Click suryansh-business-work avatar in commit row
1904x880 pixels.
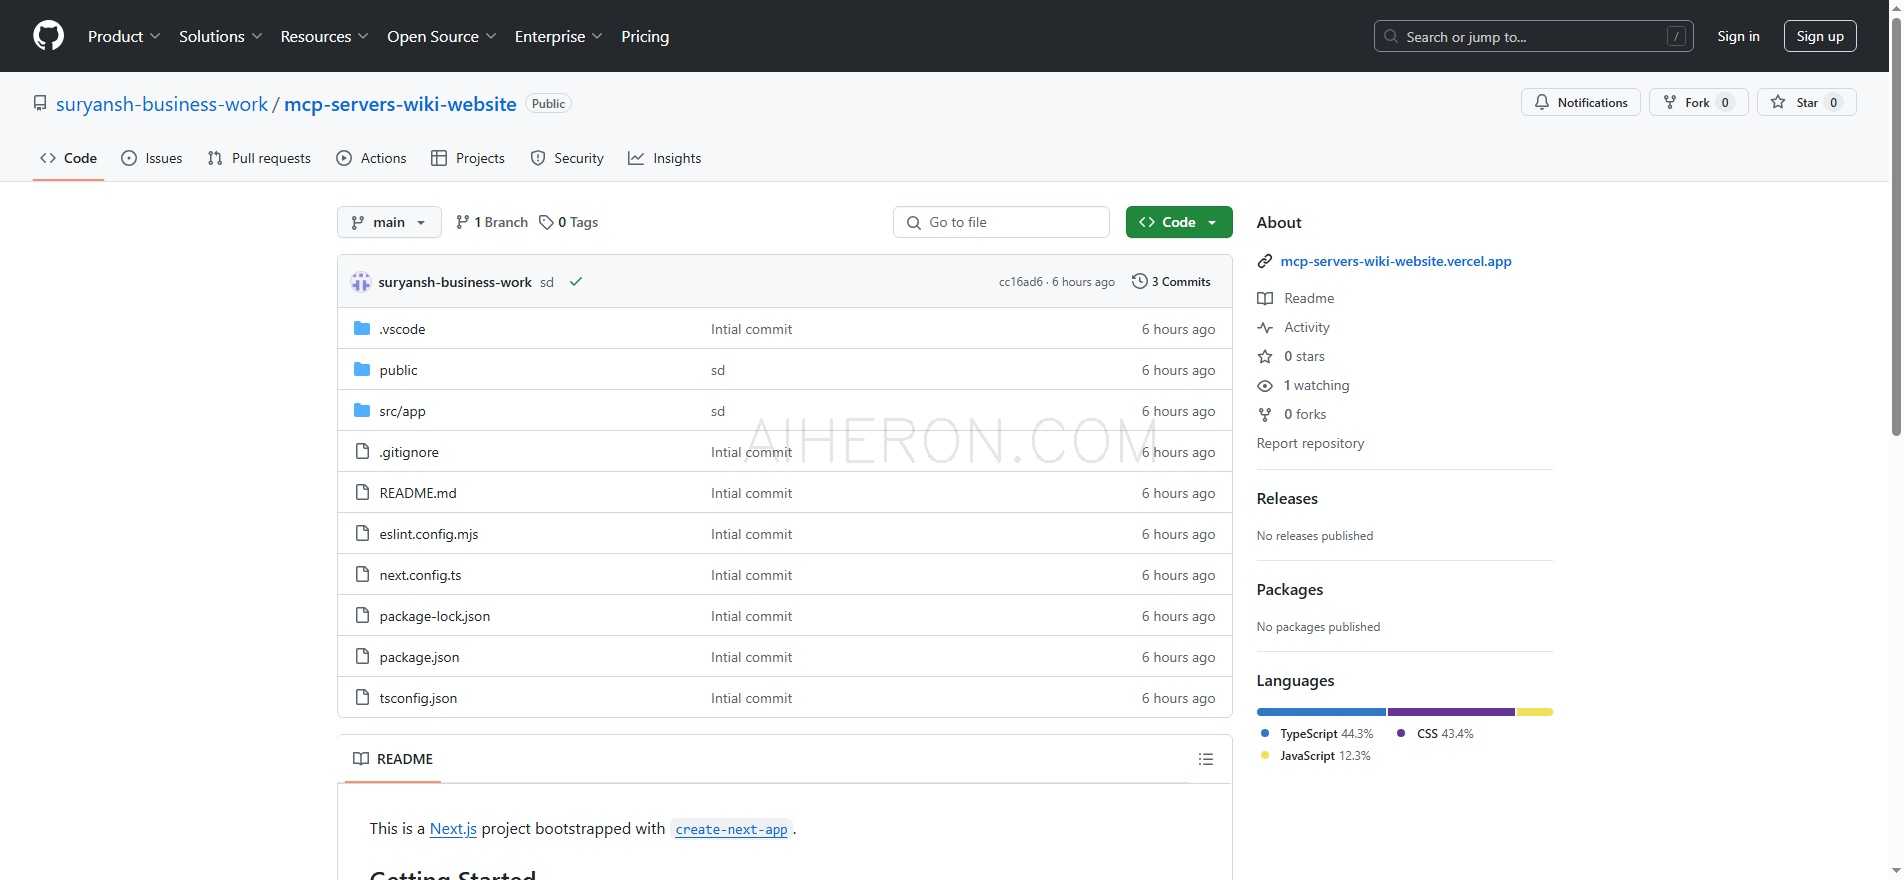pyautogui.click(x=361, y=282)
